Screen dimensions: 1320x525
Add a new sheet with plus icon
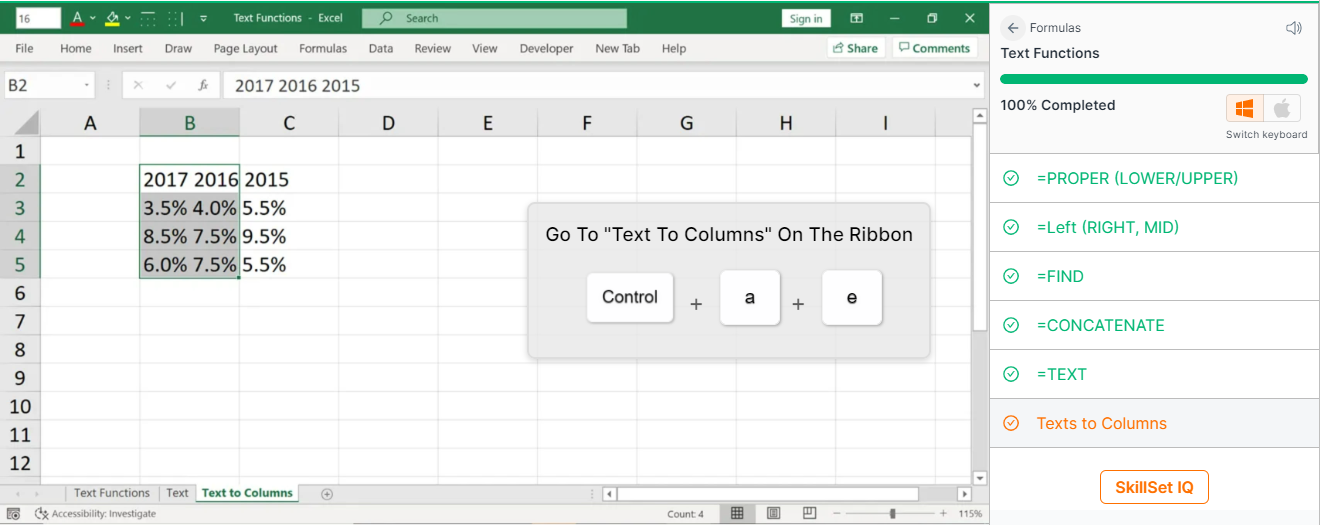pyautogui.click(x=327, y=494)
